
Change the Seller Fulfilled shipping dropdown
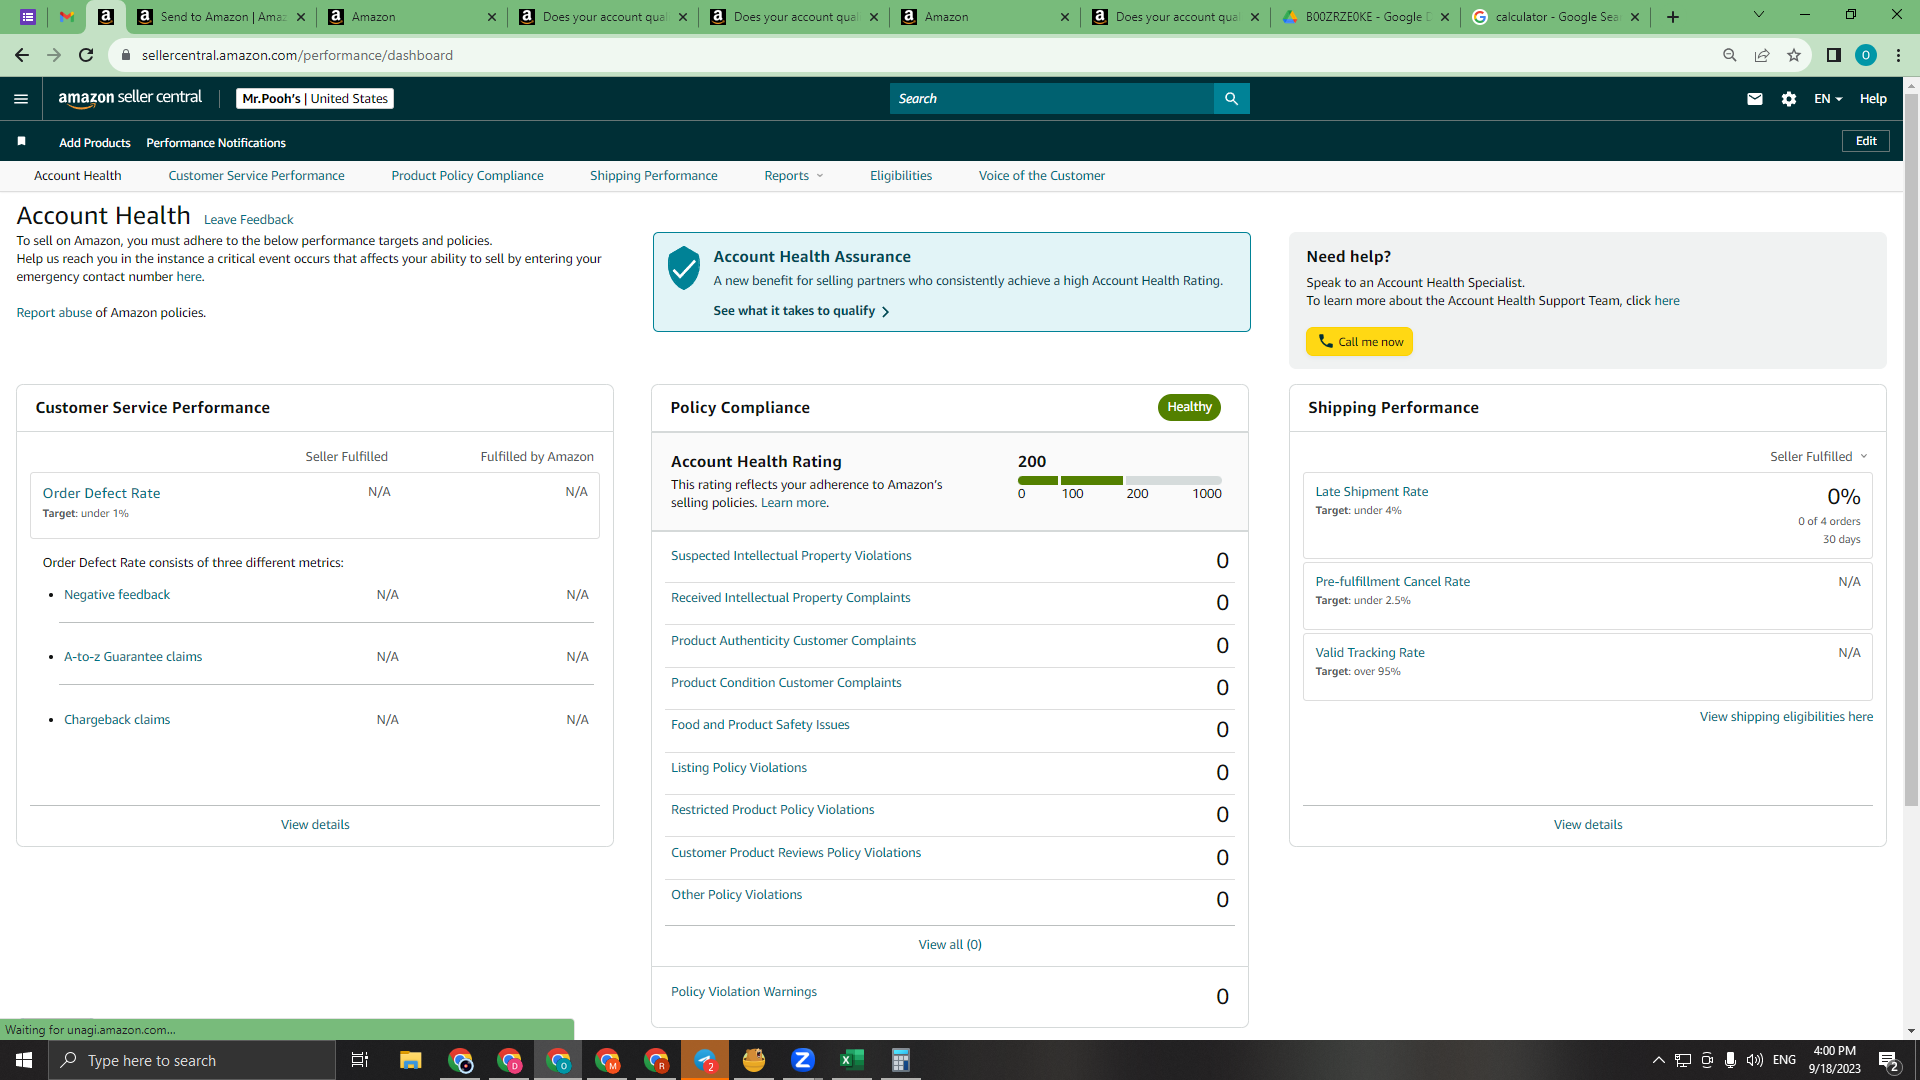[1818, 457]
